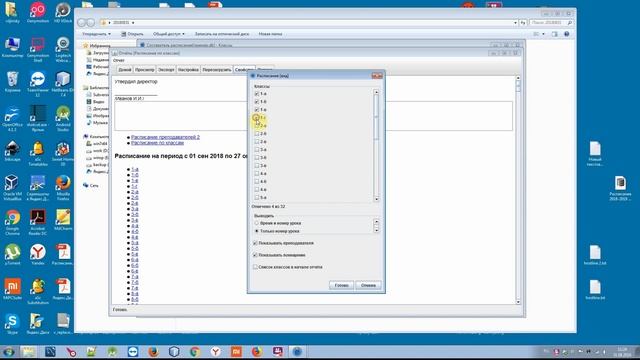Open Компьютер desktop icon

(12, 47)
